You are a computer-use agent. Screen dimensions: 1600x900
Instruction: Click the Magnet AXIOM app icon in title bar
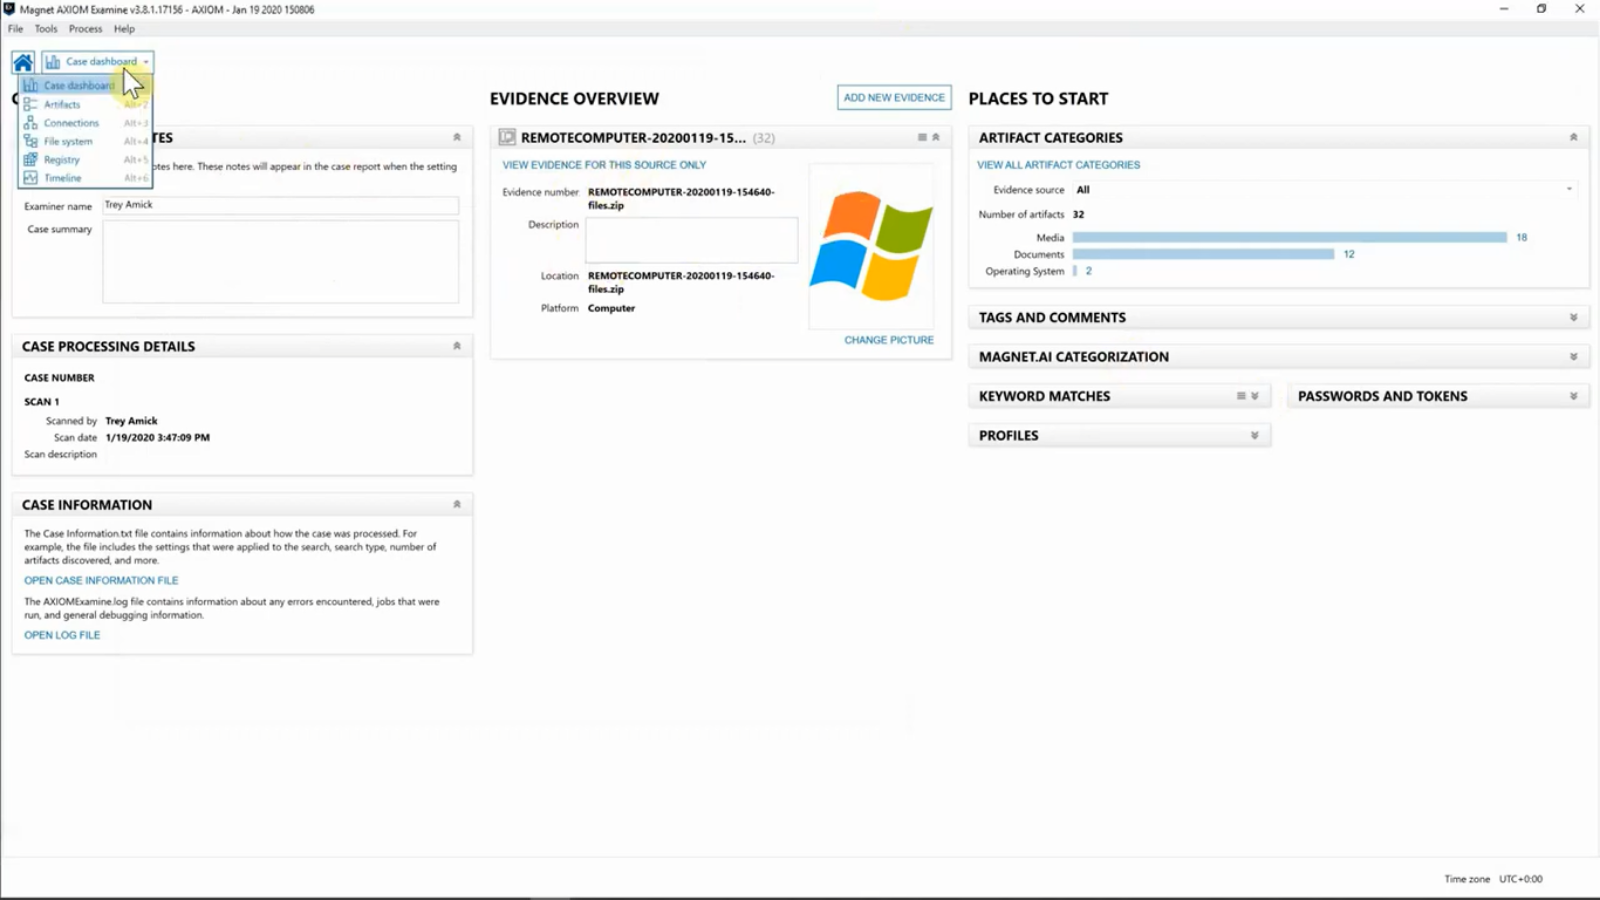(9, 9)
